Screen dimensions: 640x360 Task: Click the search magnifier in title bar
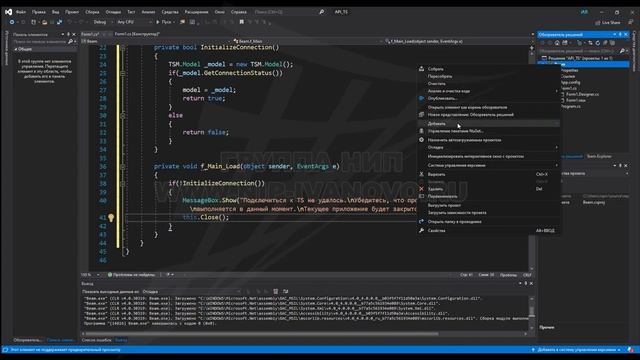click(x=322, y=12)
